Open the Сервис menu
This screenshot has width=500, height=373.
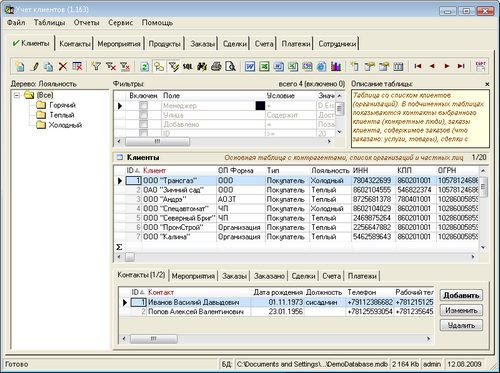click(x=120, y=23)
